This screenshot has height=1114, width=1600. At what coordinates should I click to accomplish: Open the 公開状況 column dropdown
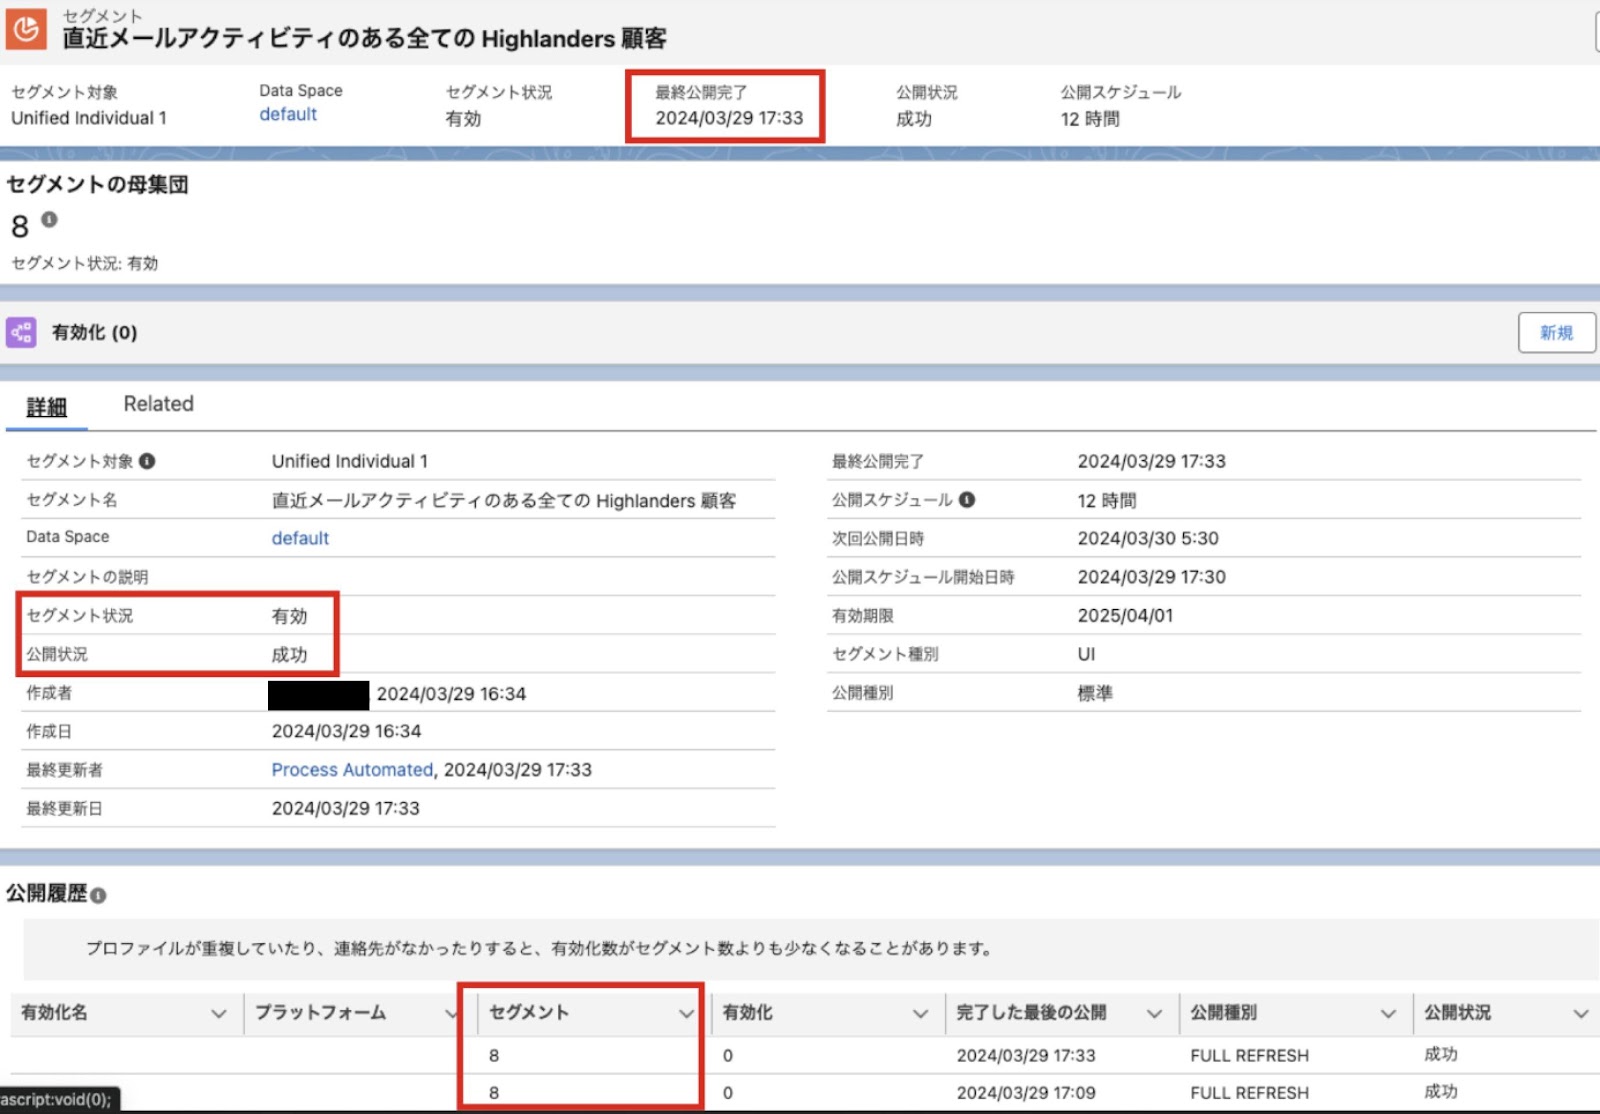click(x=1581, y=1013)
